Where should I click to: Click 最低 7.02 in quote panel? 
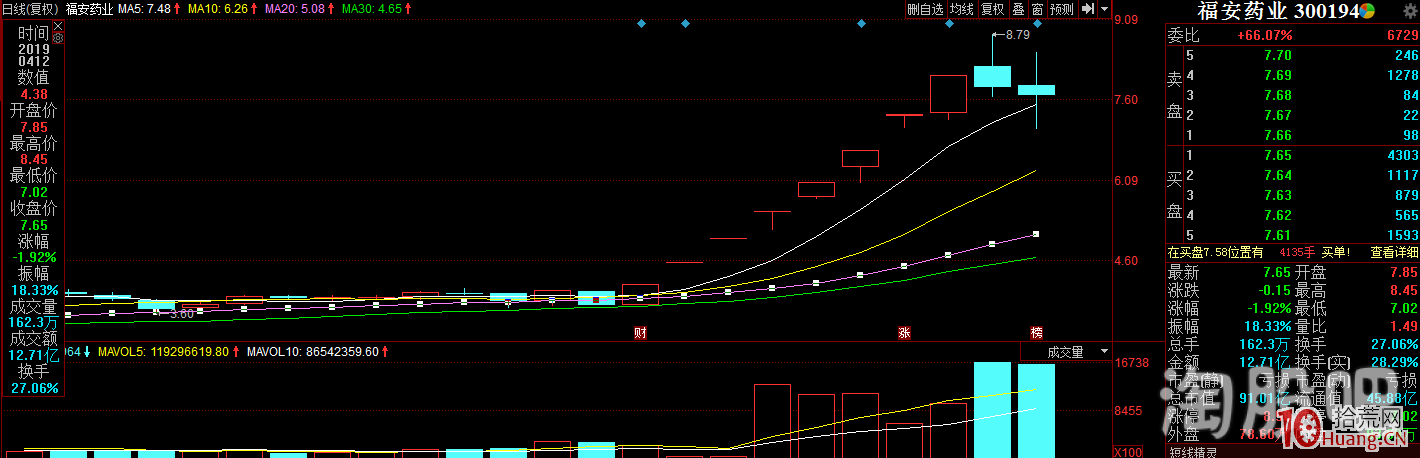click(1404, 308)
